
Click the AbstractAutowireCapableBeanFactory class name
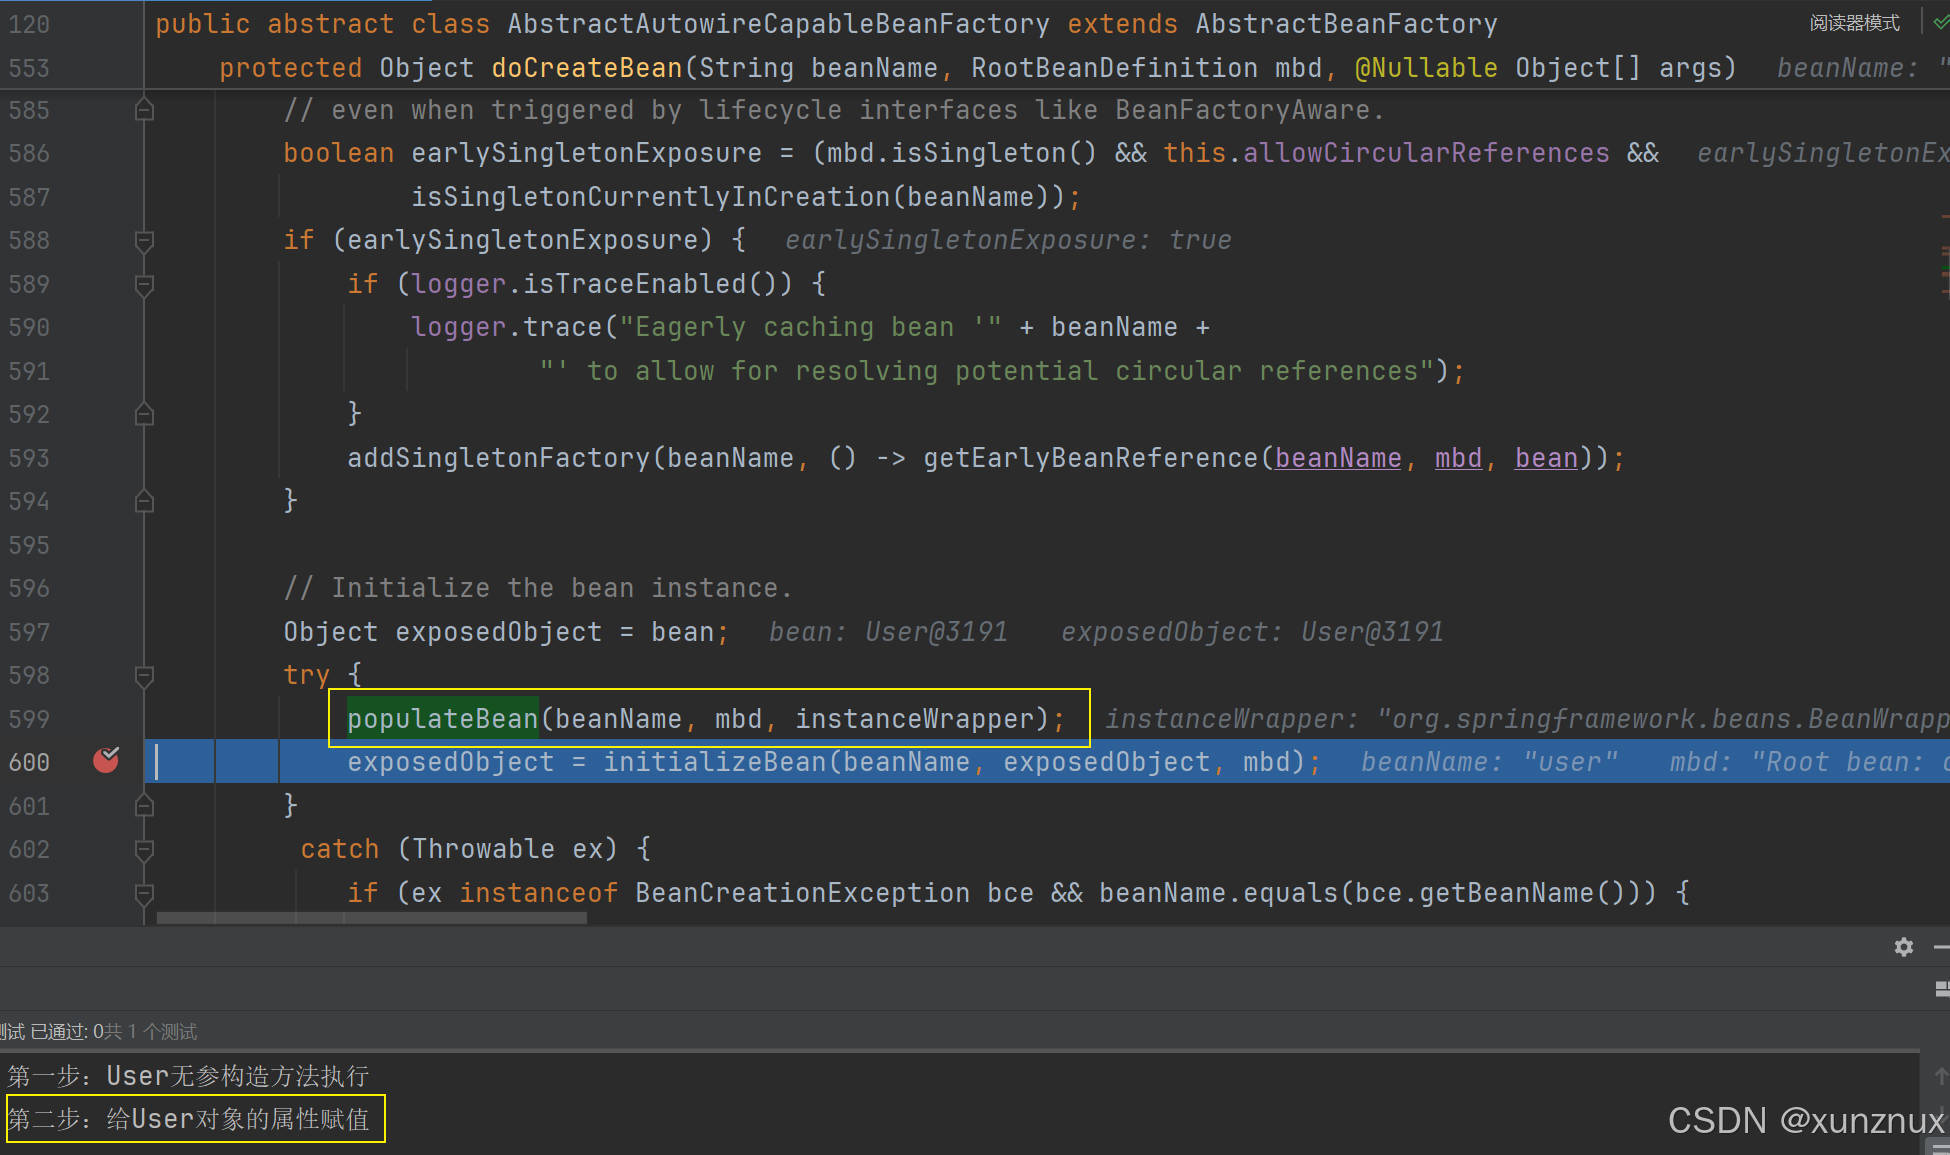coord(778,24)
